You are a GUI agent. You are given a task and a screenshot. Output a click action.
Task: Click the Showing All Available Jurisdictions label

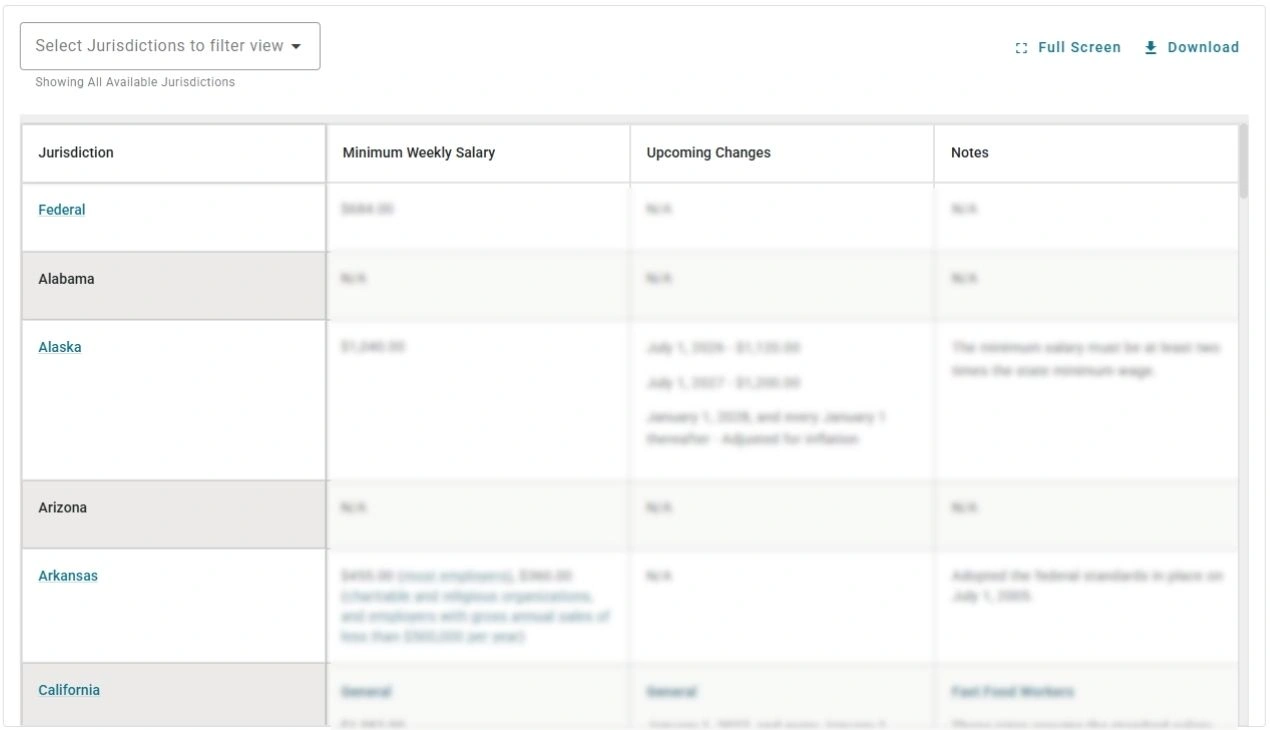pos(133,82)
